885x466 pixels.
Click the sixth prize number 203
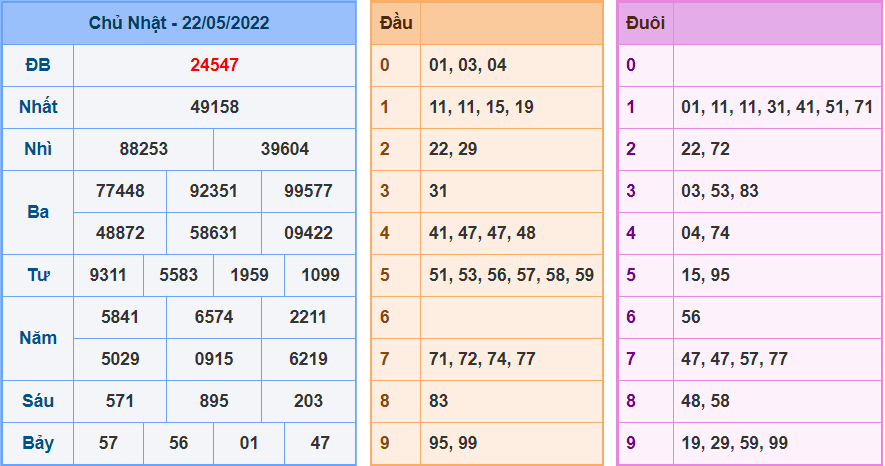point(308,401)
